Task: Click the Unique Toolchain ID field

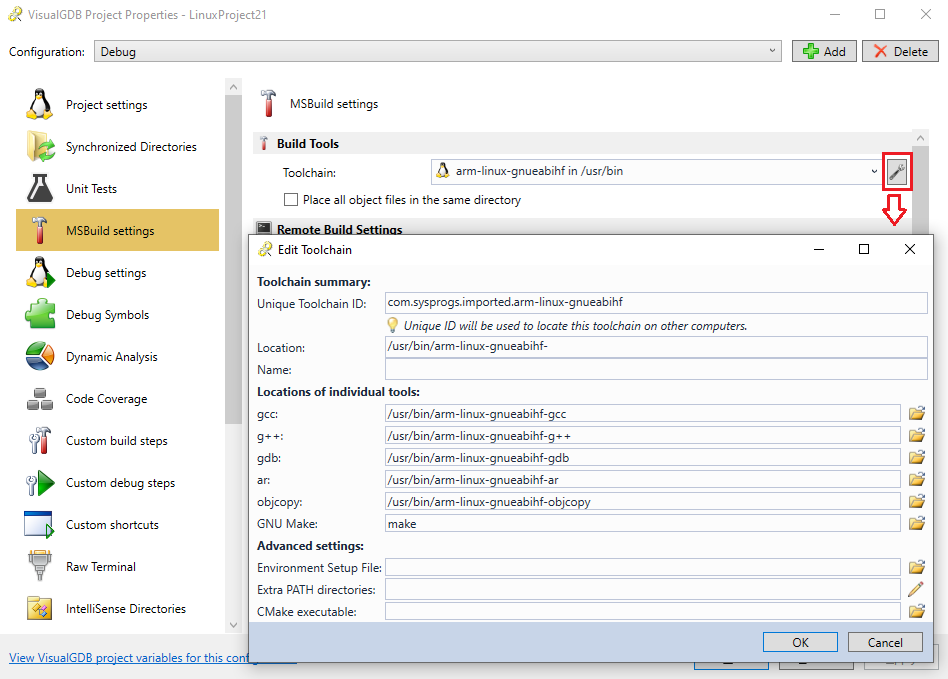Action: [x=656, y=302]
